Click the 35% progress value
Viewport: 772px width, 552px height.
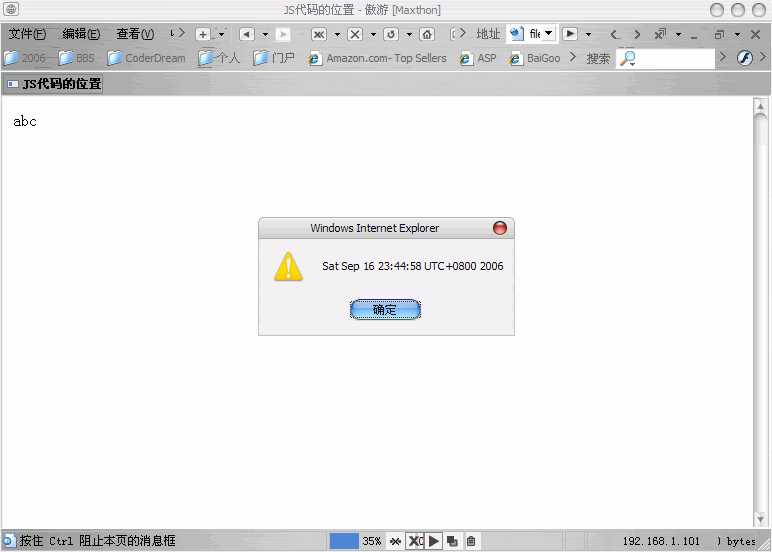[372, 541]
